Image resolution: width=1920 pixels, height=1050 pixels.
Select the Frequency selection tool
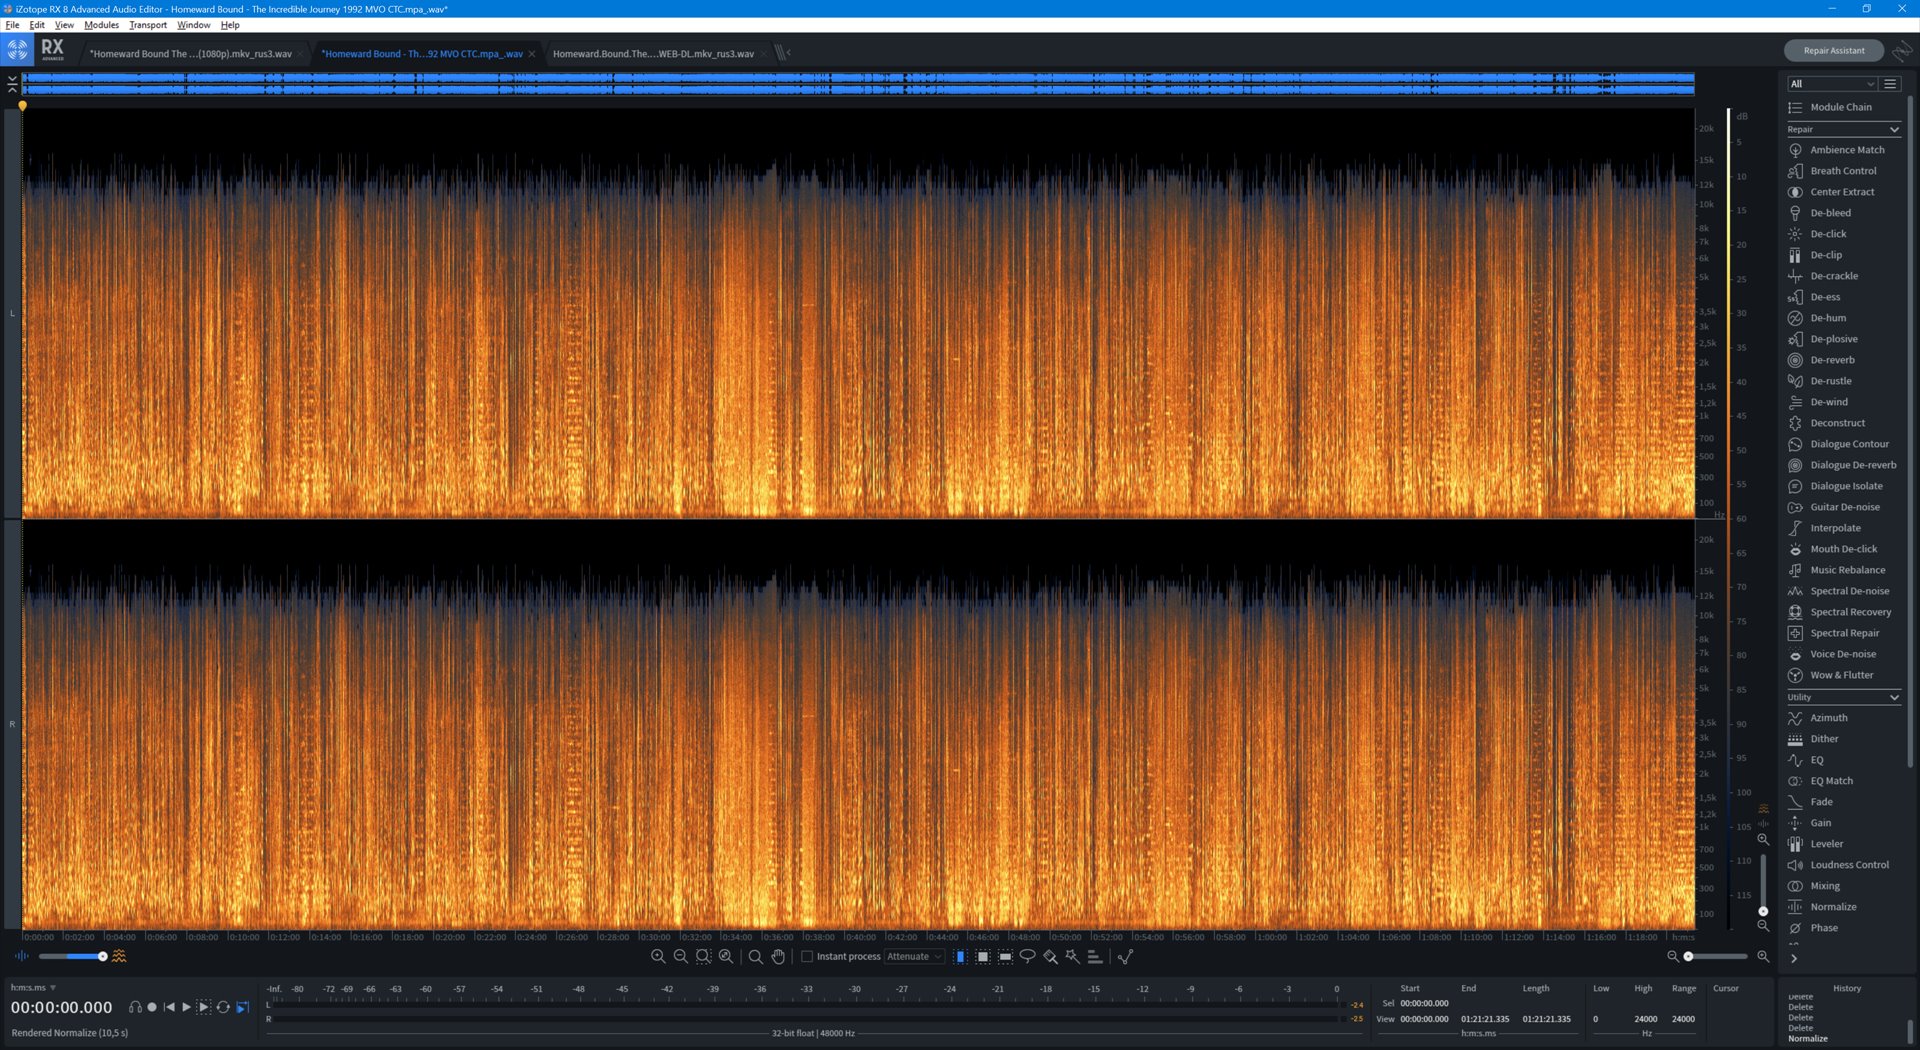(x=1005, y=957)
